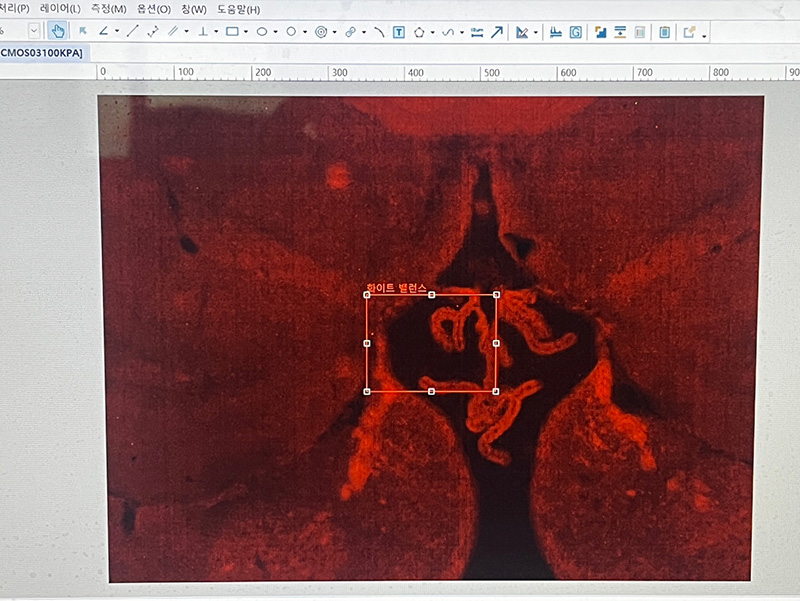Expand the rectangle tool dropdown arrow
Image resolution: width=800 pixels, height=601 pixels.
tap(245, 32)
